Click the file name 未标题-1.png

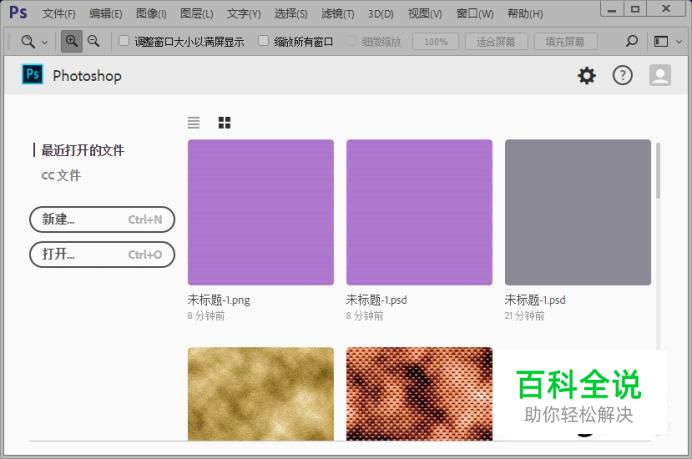219,300
